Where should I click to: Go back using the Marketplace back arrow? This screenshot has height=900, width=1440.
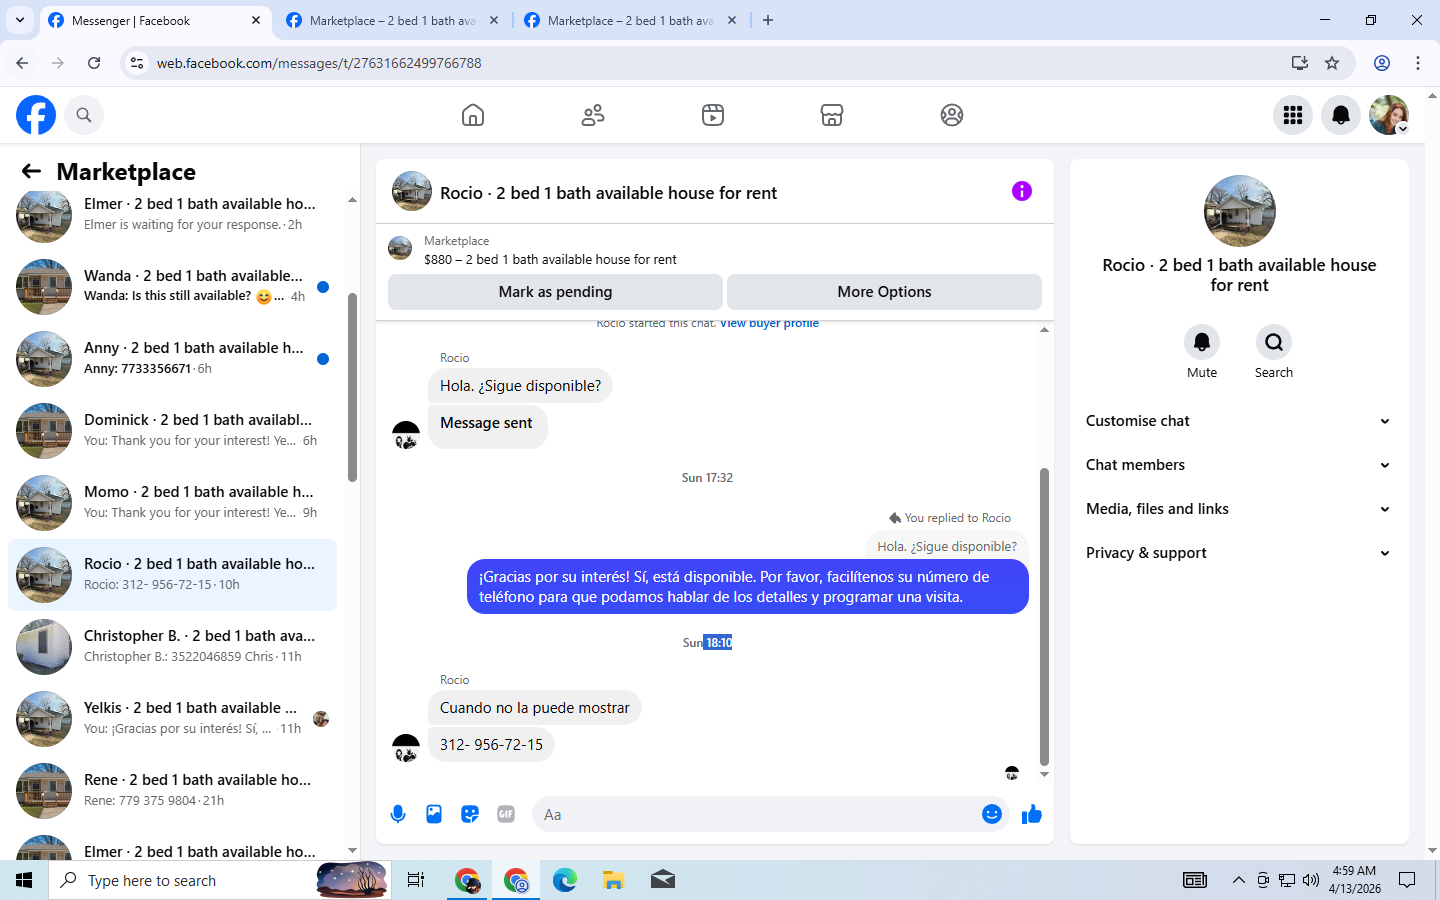pos(31,172)
